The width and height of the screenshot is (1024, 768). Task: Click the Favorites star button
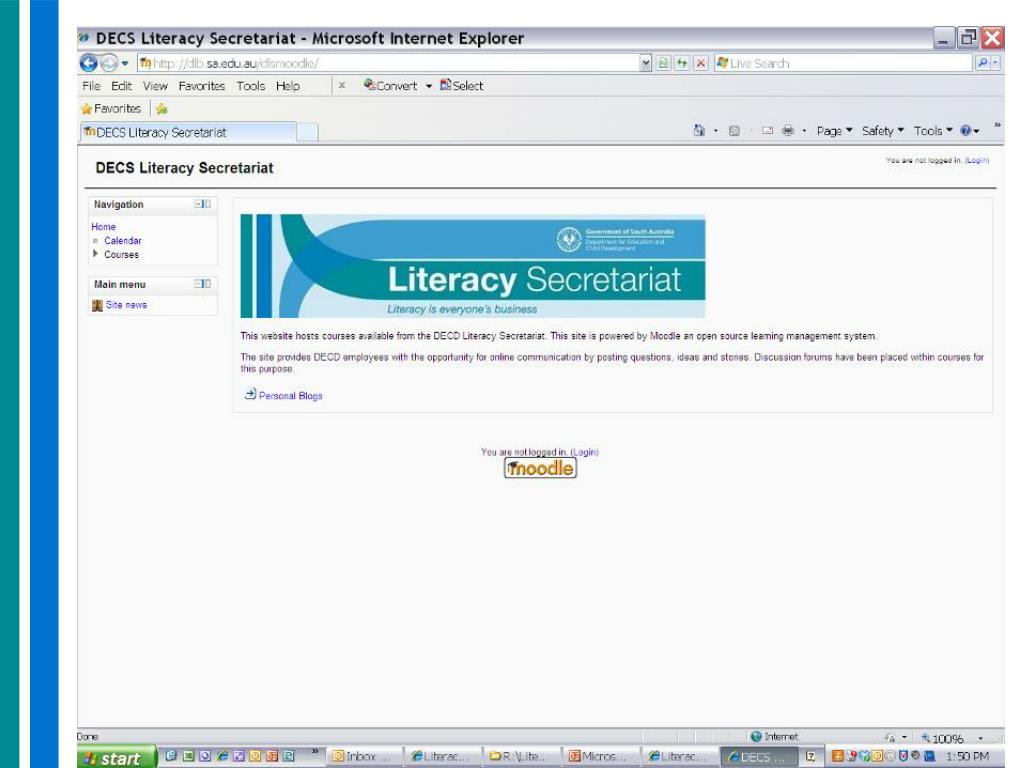tap(111, 108)
